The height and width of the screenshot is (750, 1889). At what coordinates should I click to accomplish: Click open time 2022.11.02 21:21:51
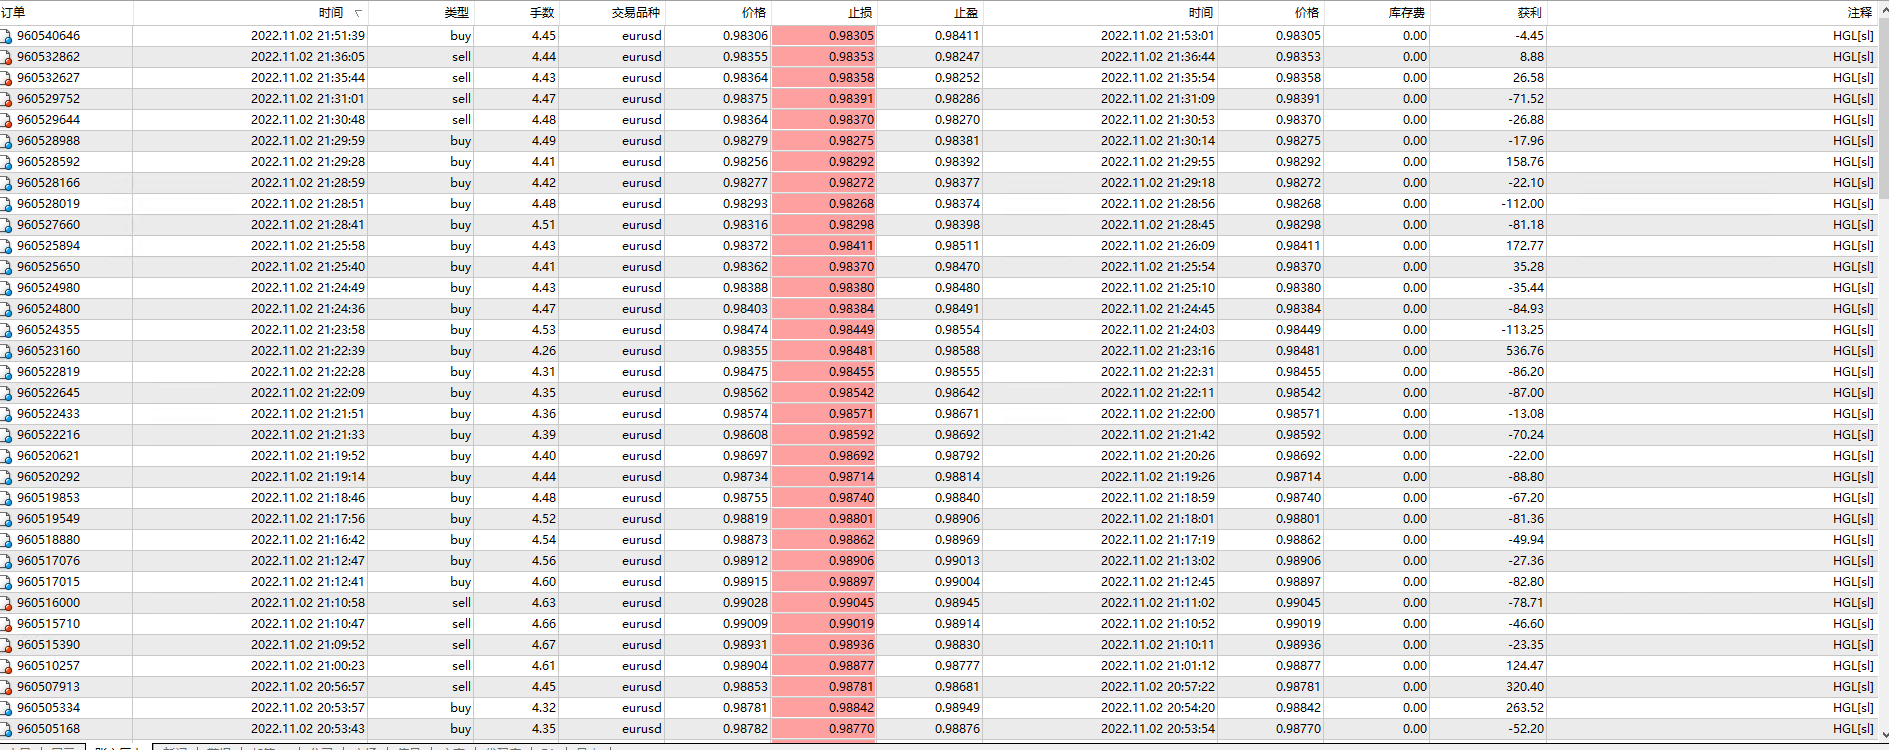pos(308,414)
